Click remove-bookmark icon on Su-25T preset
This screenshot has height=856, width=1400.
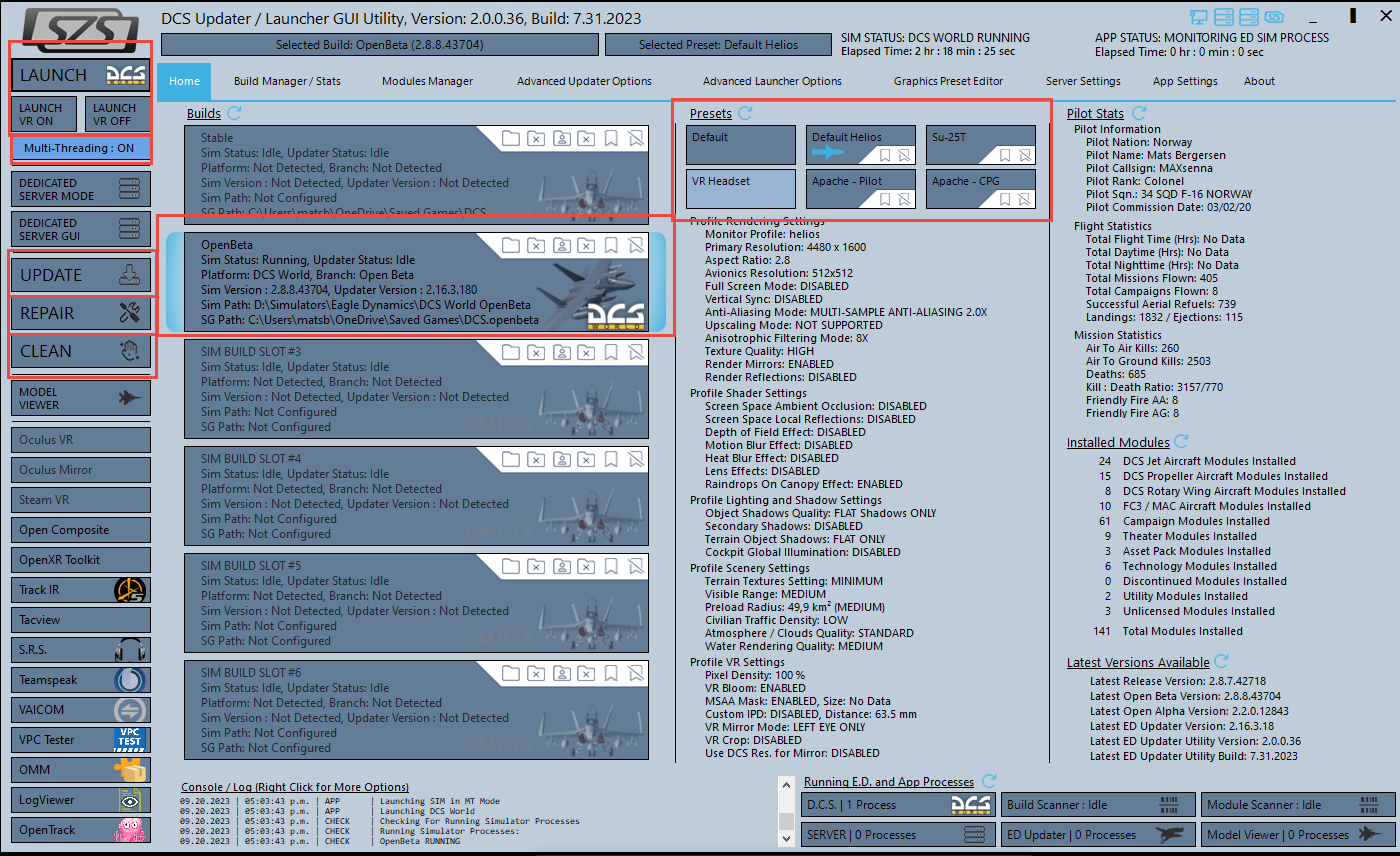(x=1024, y=155)
